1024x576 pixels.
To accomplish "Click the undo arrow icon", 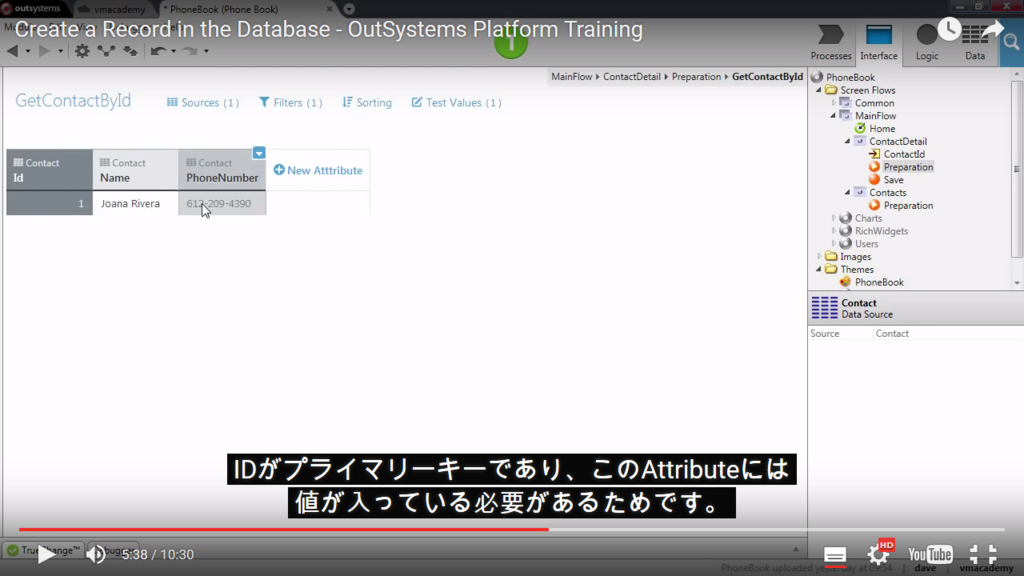I will [157, 51].
